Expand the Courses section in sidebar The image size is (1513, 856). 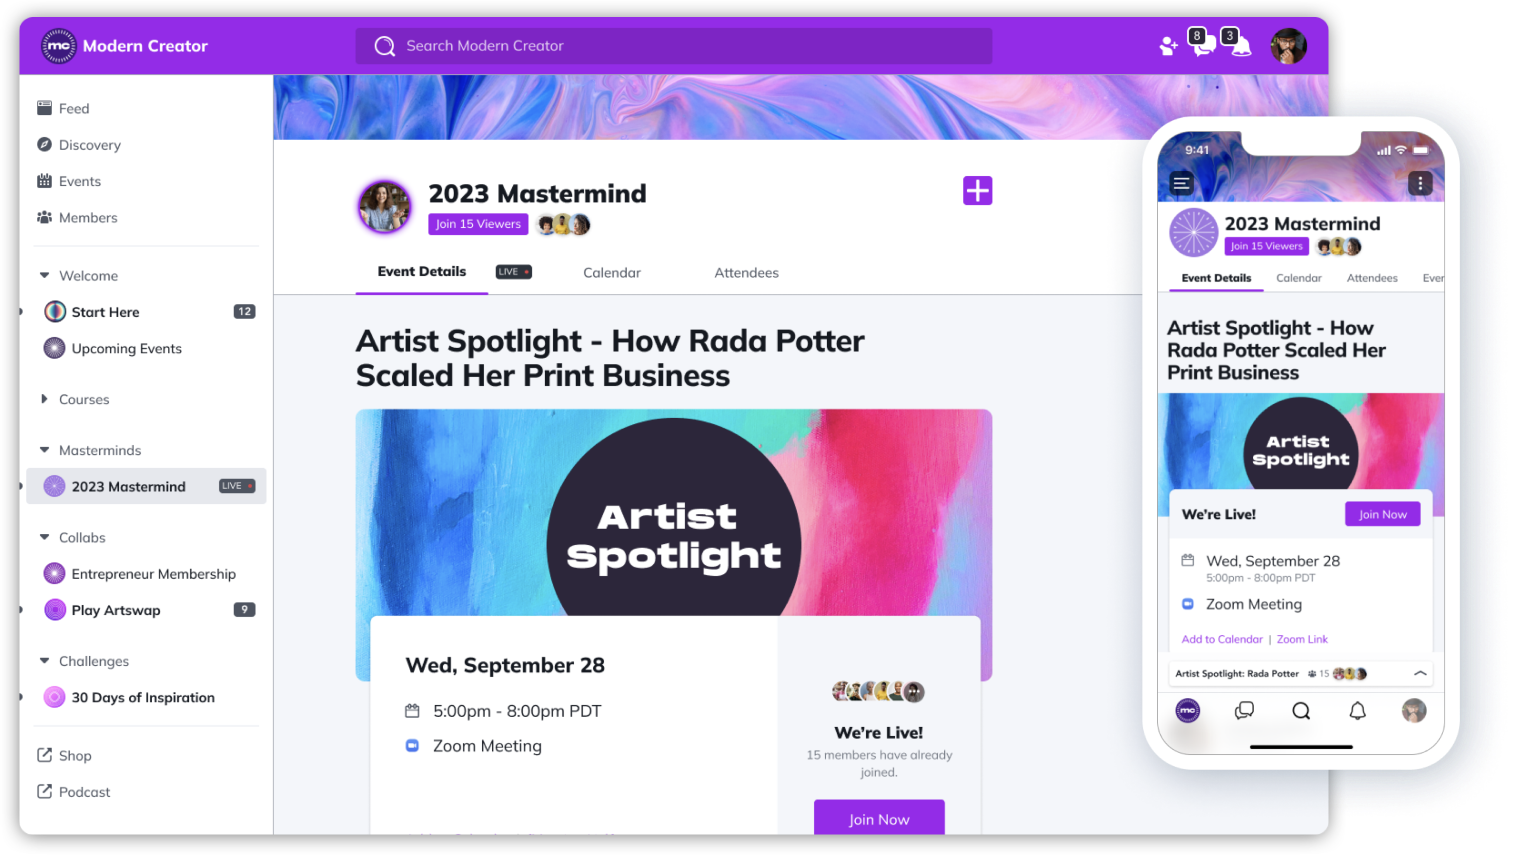44,399
